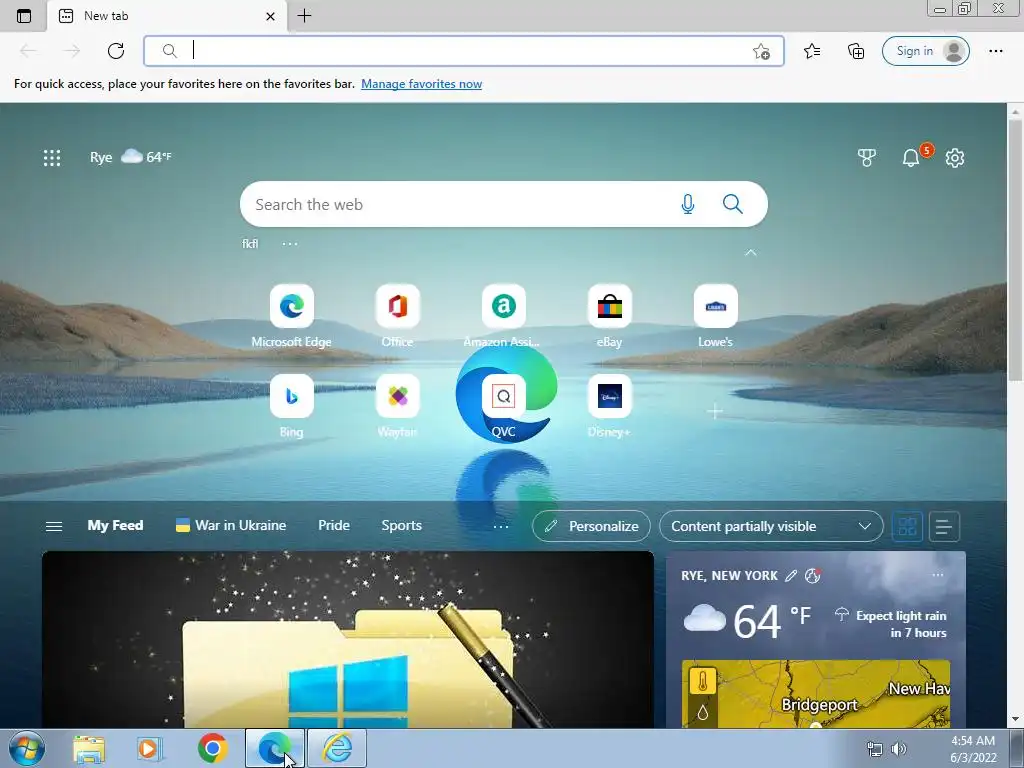Image resolution: width=1024 pixels, height=768 pixels.
Task: Open the Collections icon
Action: (856, 51)
